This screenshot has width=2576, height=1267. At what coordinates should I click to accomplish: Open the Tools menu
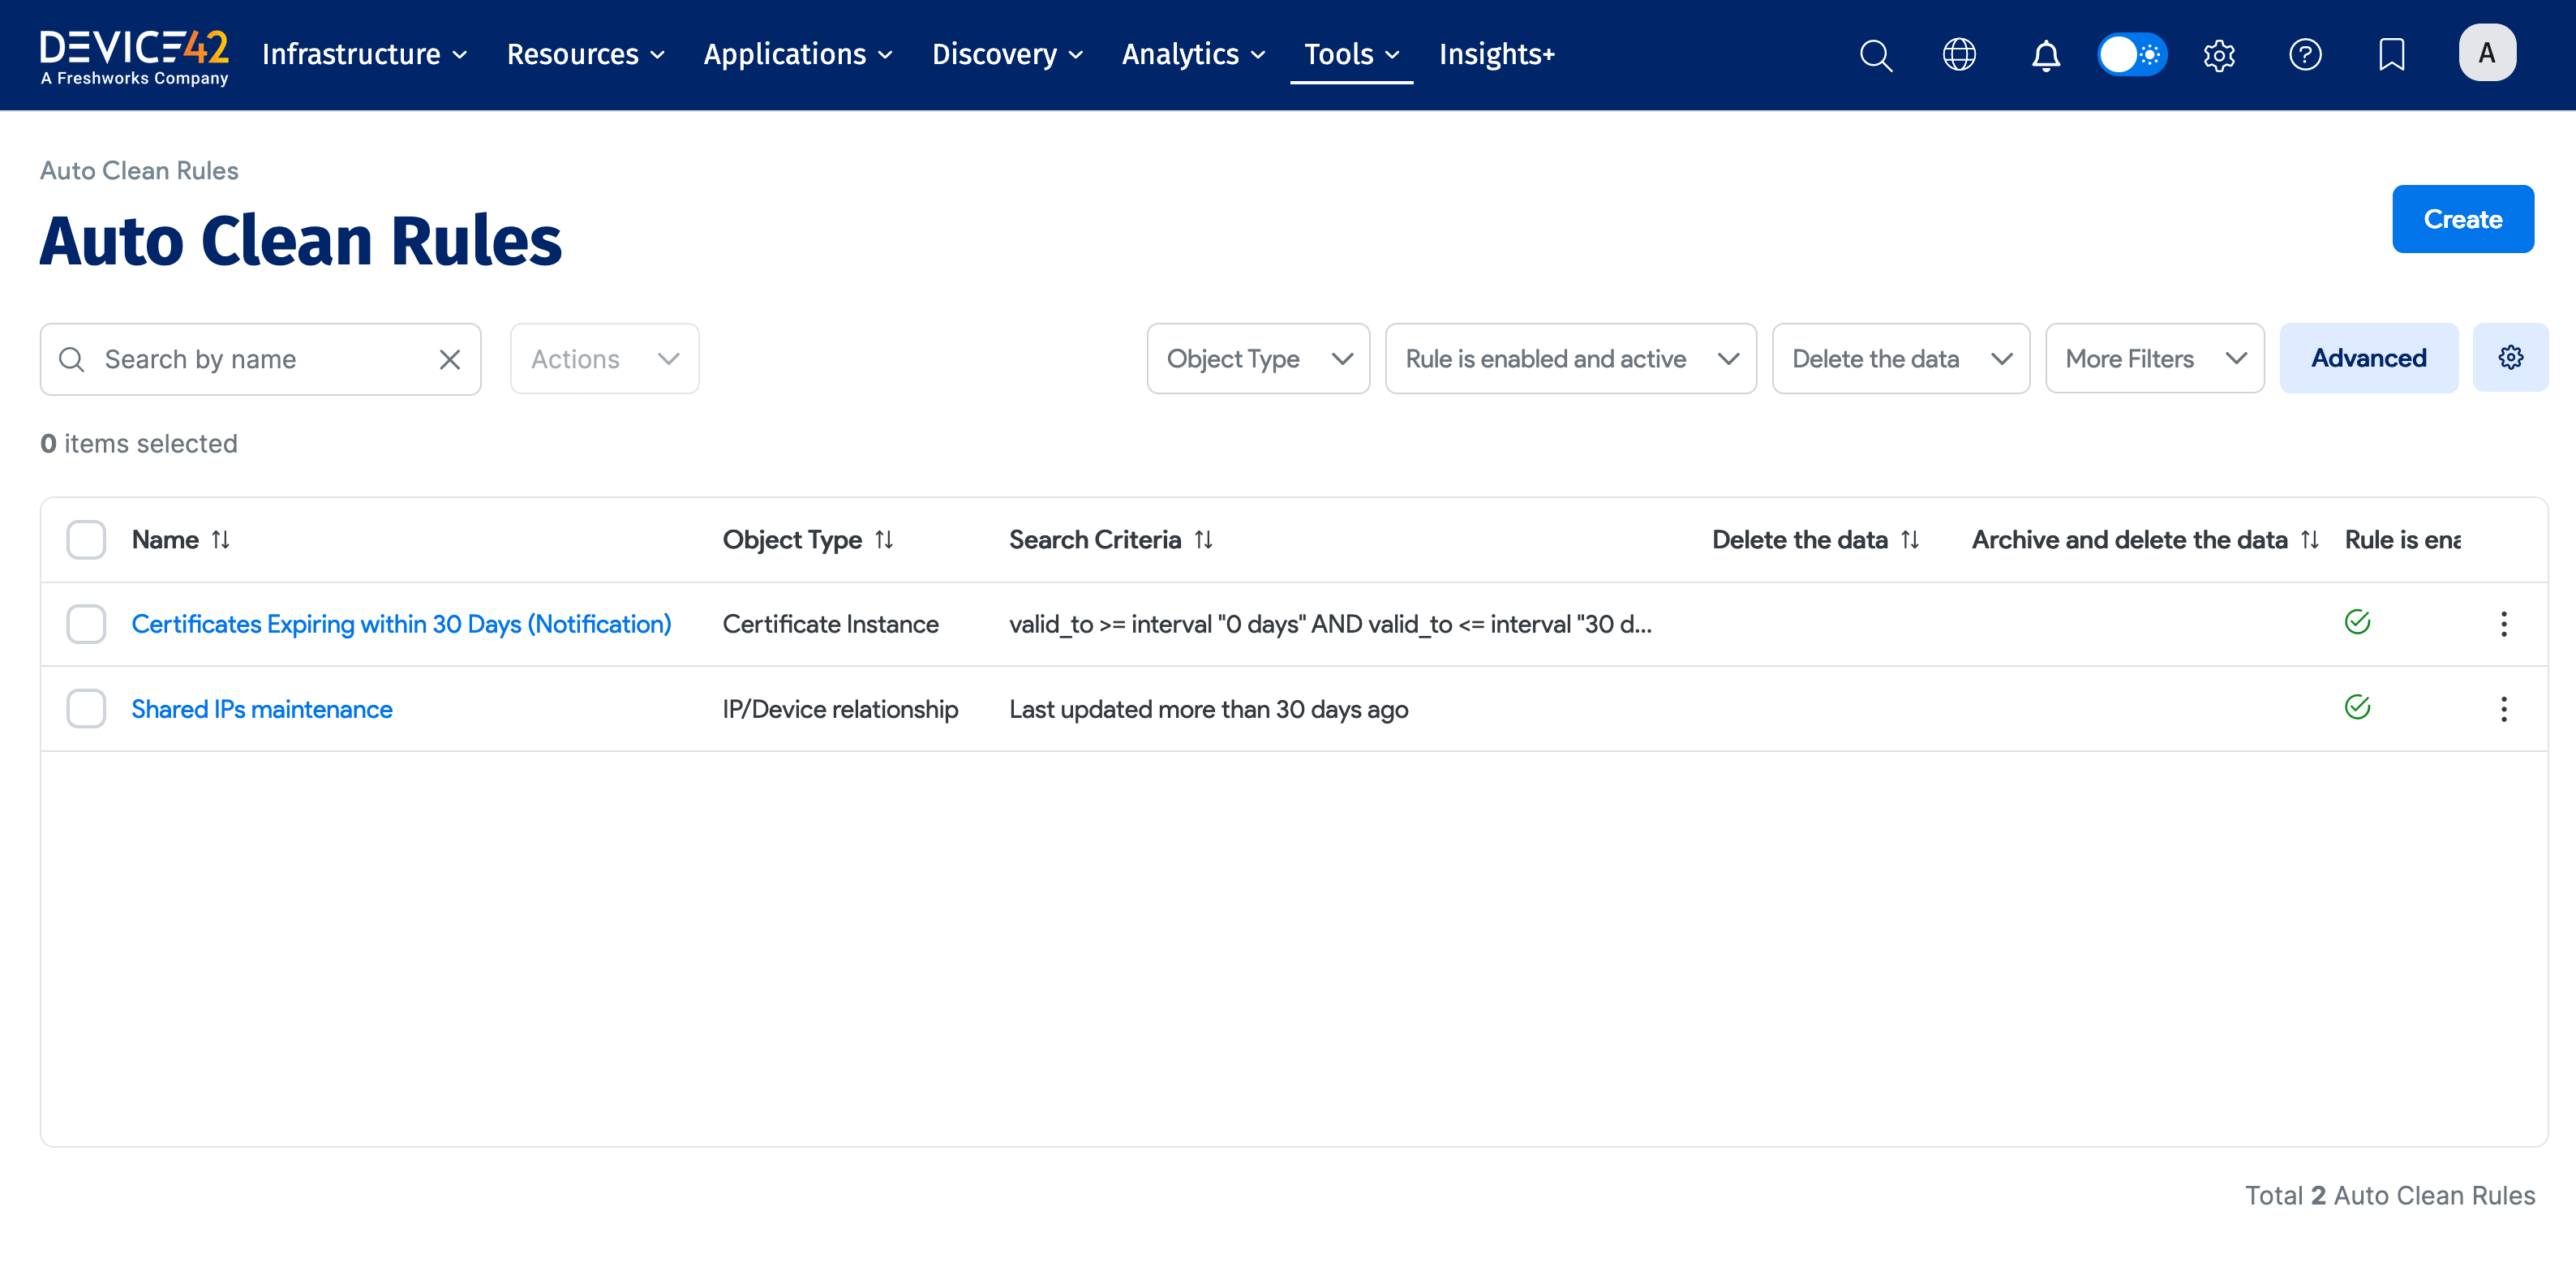pyautogui.click(x=1350, y=54)
